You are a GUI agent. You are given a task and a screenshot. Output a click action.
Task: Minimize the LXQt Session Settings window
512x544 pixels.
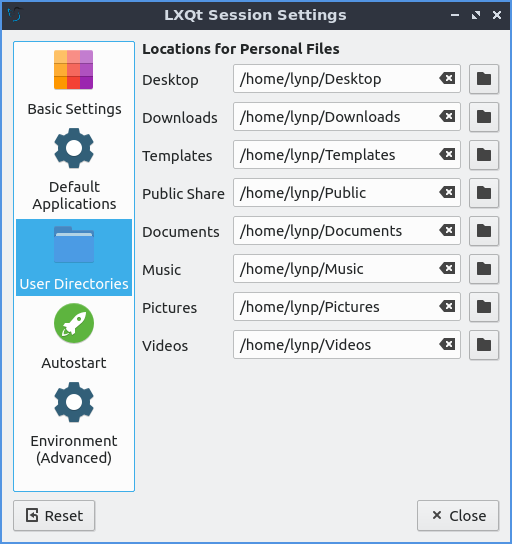click(455, 15)
